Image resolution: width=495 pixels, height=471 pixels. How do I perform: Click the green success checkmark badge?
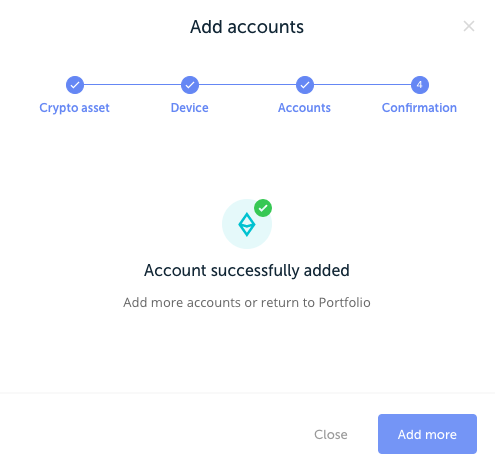click(263, 208)
